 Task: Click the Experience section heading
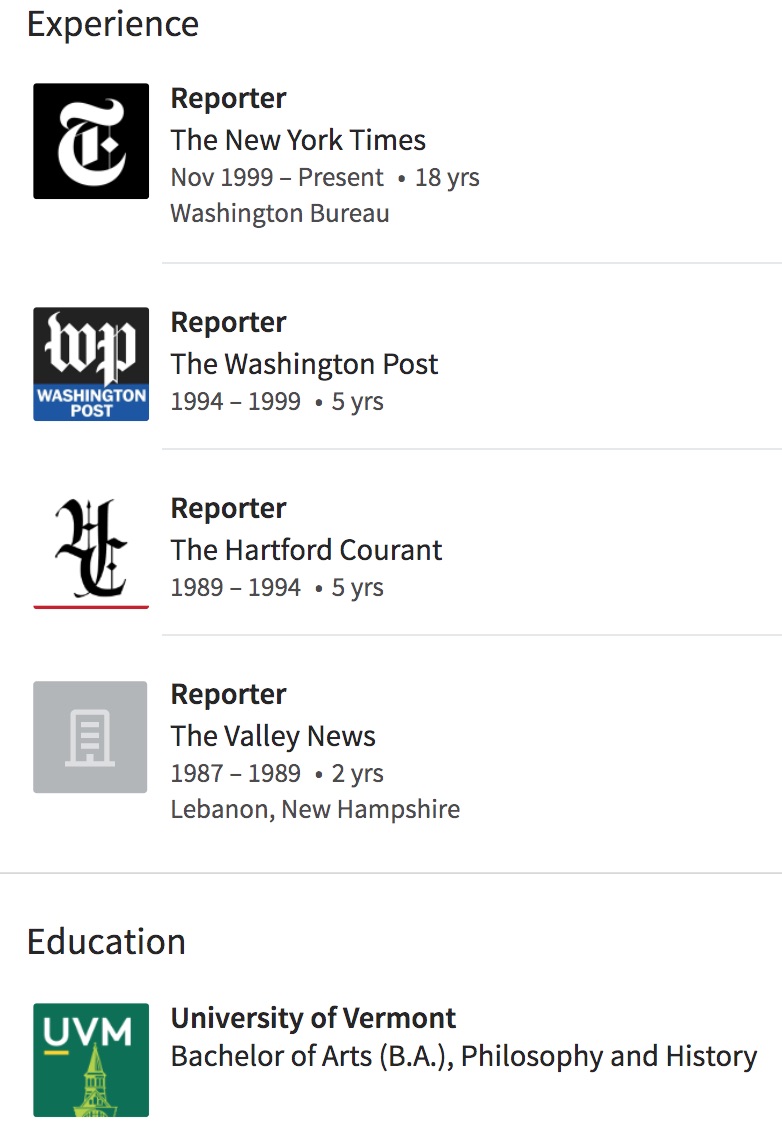[113, 24]
